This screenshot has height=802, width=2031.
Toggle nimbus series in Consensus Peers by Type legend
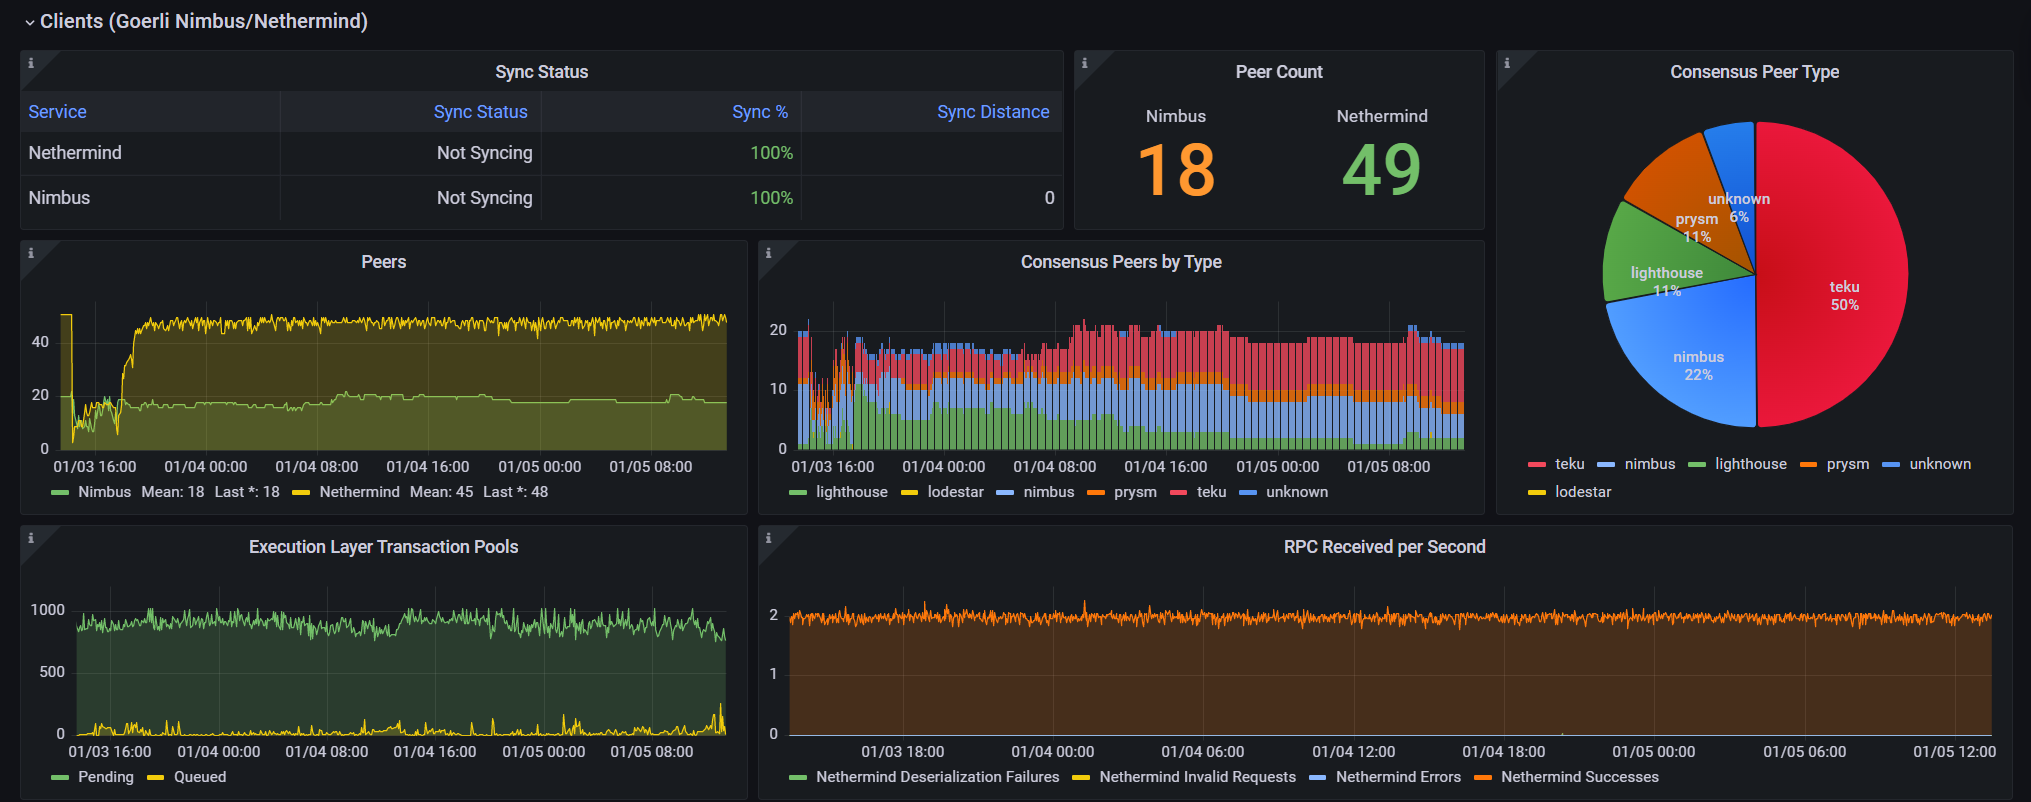[1048, 492]
